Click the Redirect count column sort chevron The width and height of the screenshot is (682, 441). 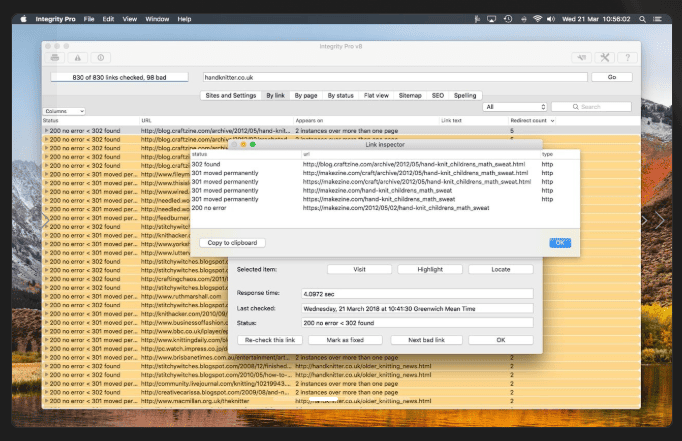click(x=552, y=121)
